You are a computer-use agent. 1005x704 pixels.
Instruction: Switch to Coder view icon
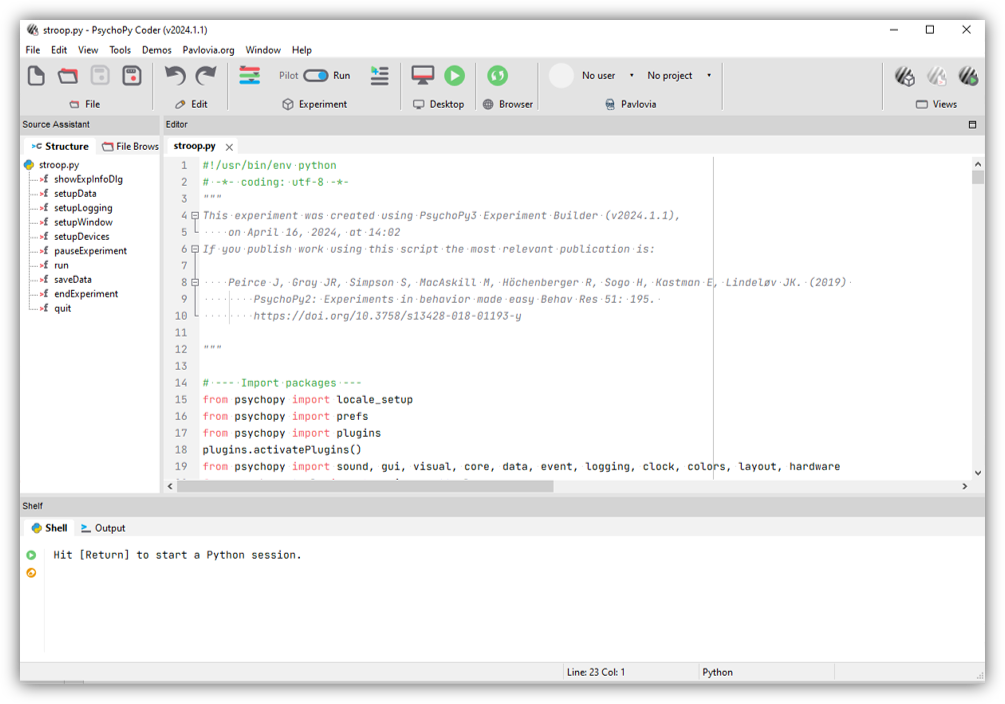(x=937, y=76)
